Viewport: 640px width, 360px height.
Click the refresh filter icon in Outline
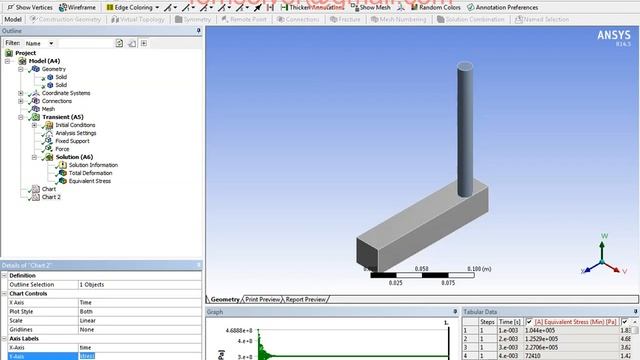pyautogui.click(x=119, y=43)
